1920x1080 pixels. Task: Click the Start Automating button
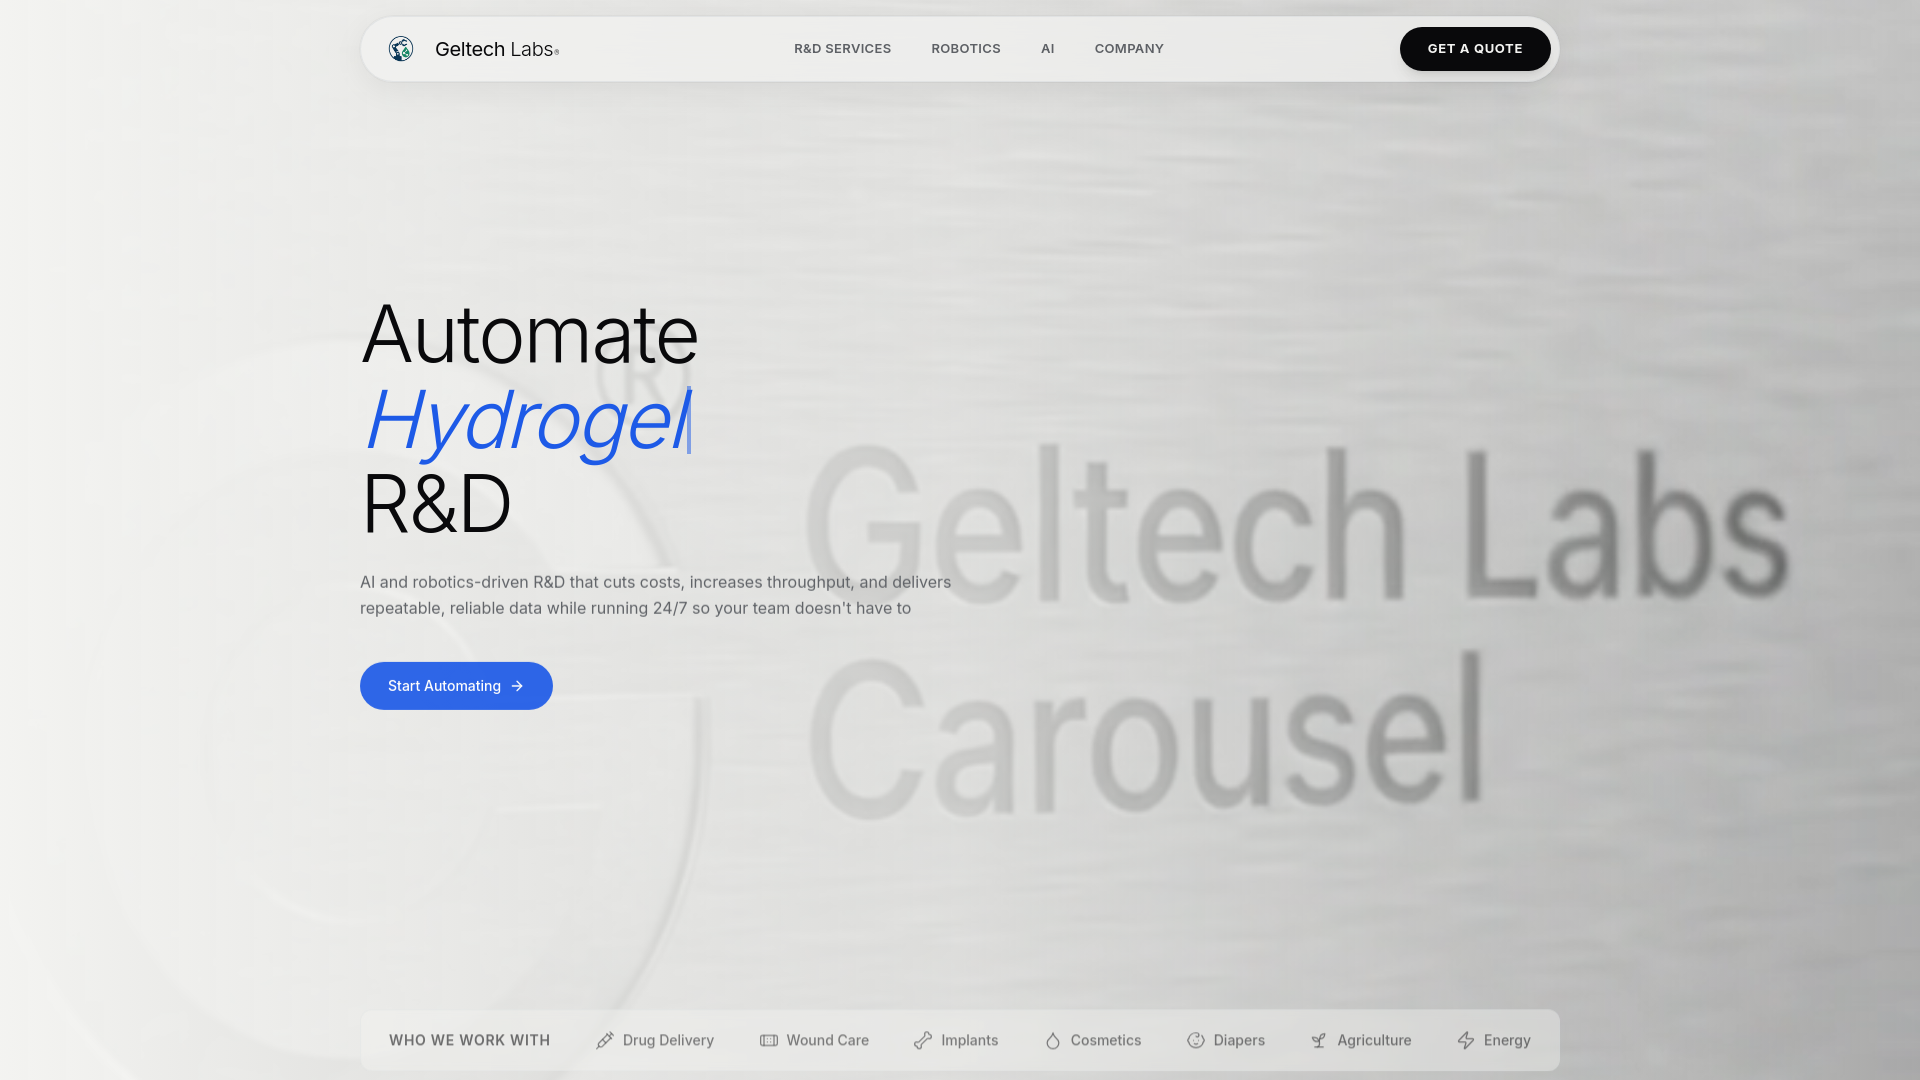[456, 686]
